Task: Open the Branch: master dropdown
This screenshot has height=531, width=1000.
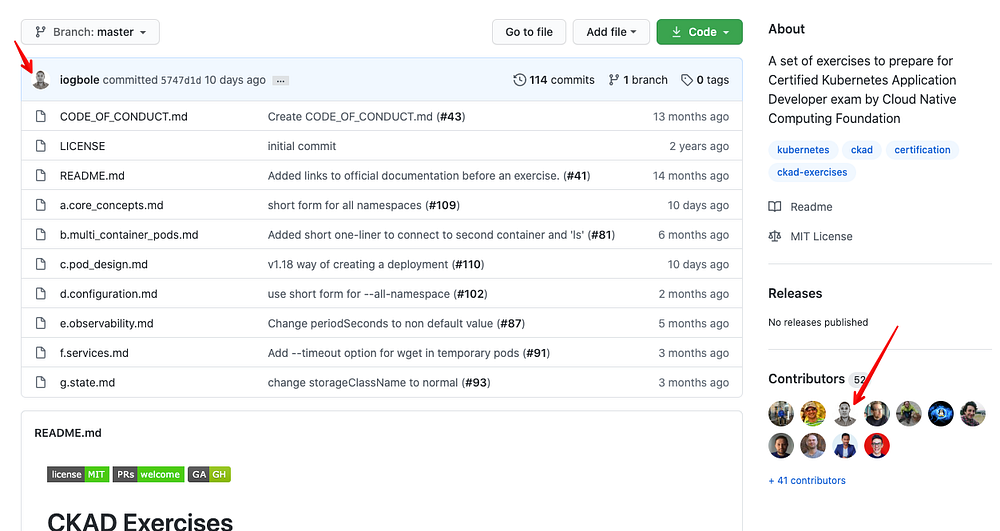Action: coord(90,32)
